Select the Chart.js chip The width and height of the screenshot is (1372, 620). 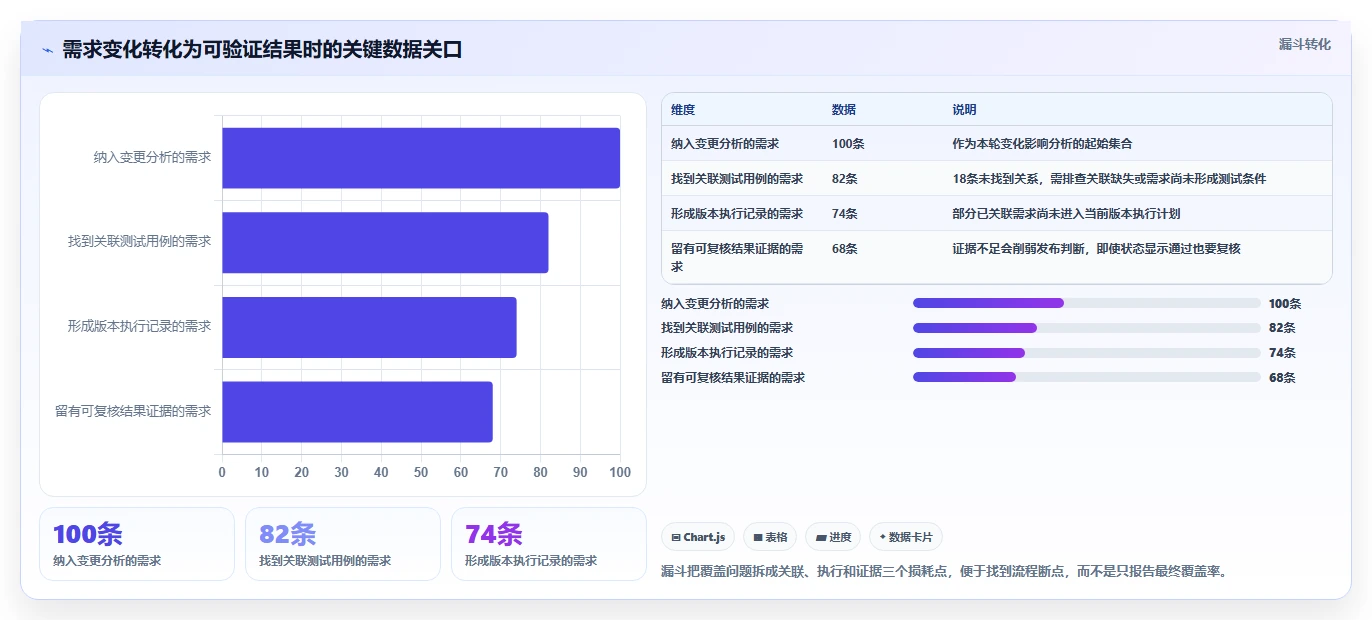(x=698, y=537)
